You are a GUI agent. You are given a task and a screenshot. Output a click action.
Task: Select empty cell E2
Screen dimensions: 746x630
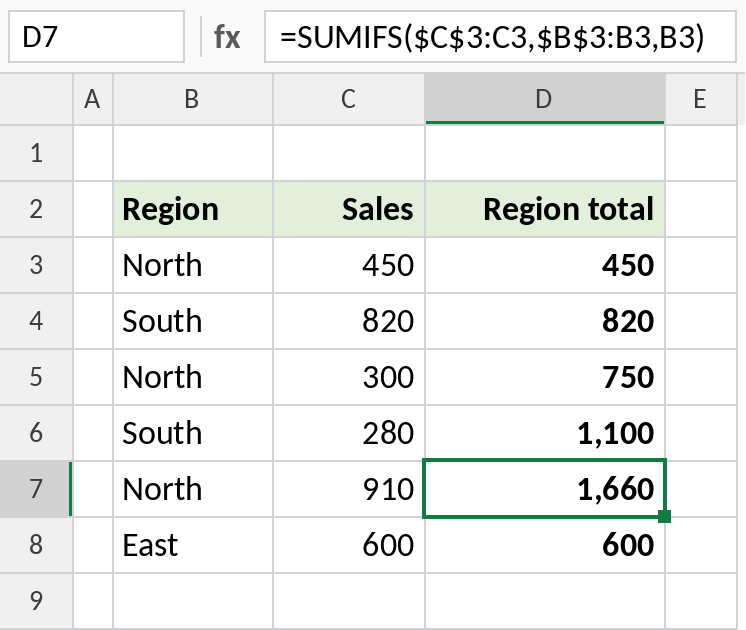tap(700, 209)
